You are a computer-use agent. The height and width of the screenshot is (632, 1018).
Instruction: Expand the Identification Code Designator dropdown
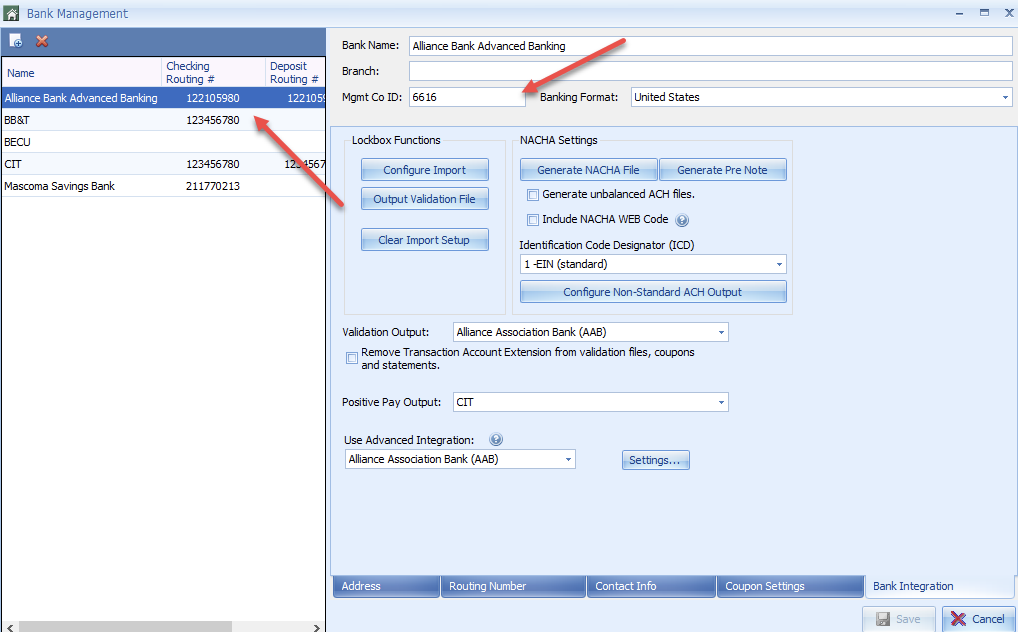click(x=779, y=264)
